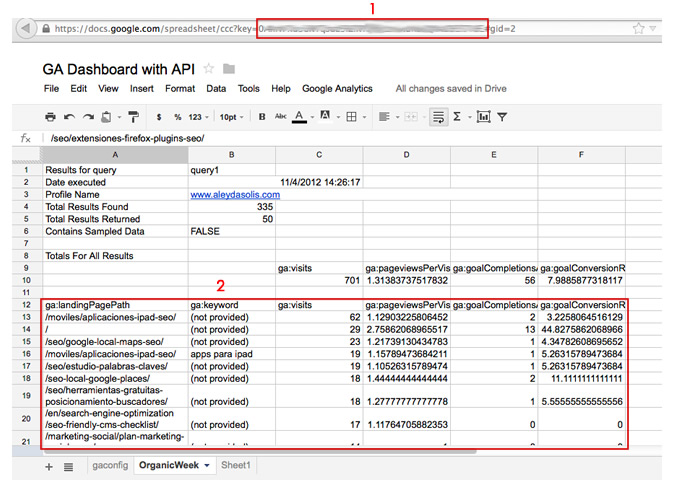
Task: Format as currency with dollar icon
Action: tap(159, 117)
